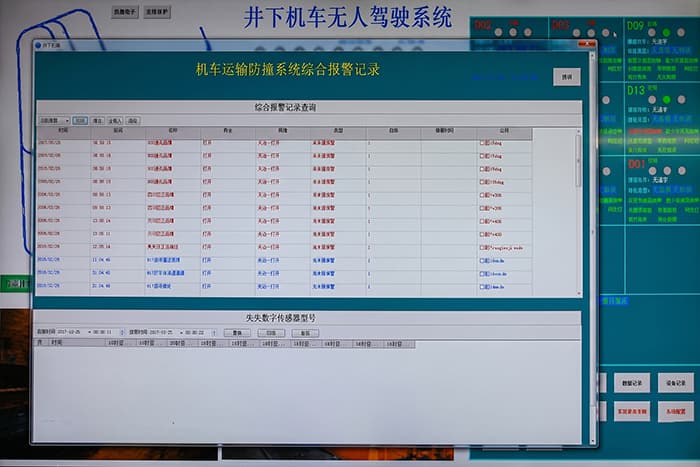Click the leftmost gray lamp beside red D01

pos(652,171)
